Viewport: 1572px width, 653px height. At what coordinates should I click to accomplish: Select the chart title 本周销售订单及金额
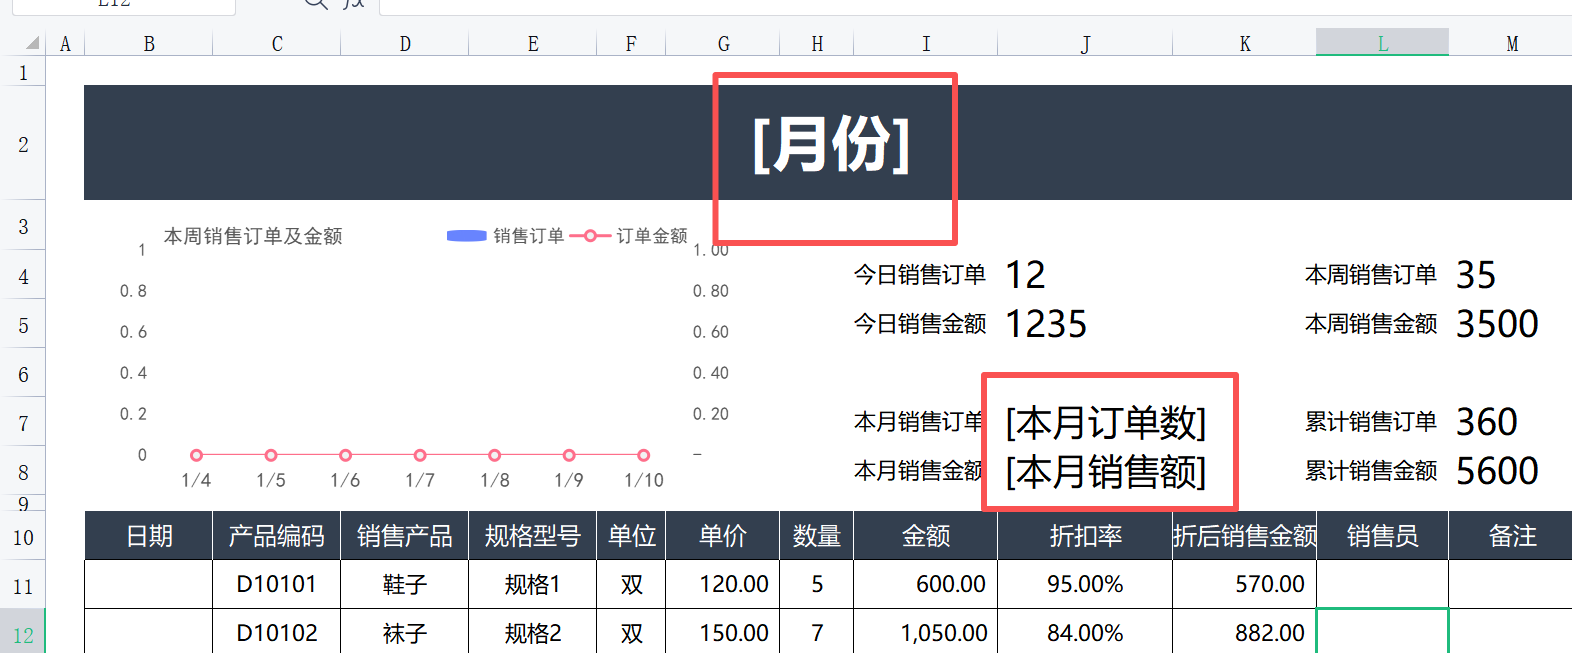[x=253, y=236]
